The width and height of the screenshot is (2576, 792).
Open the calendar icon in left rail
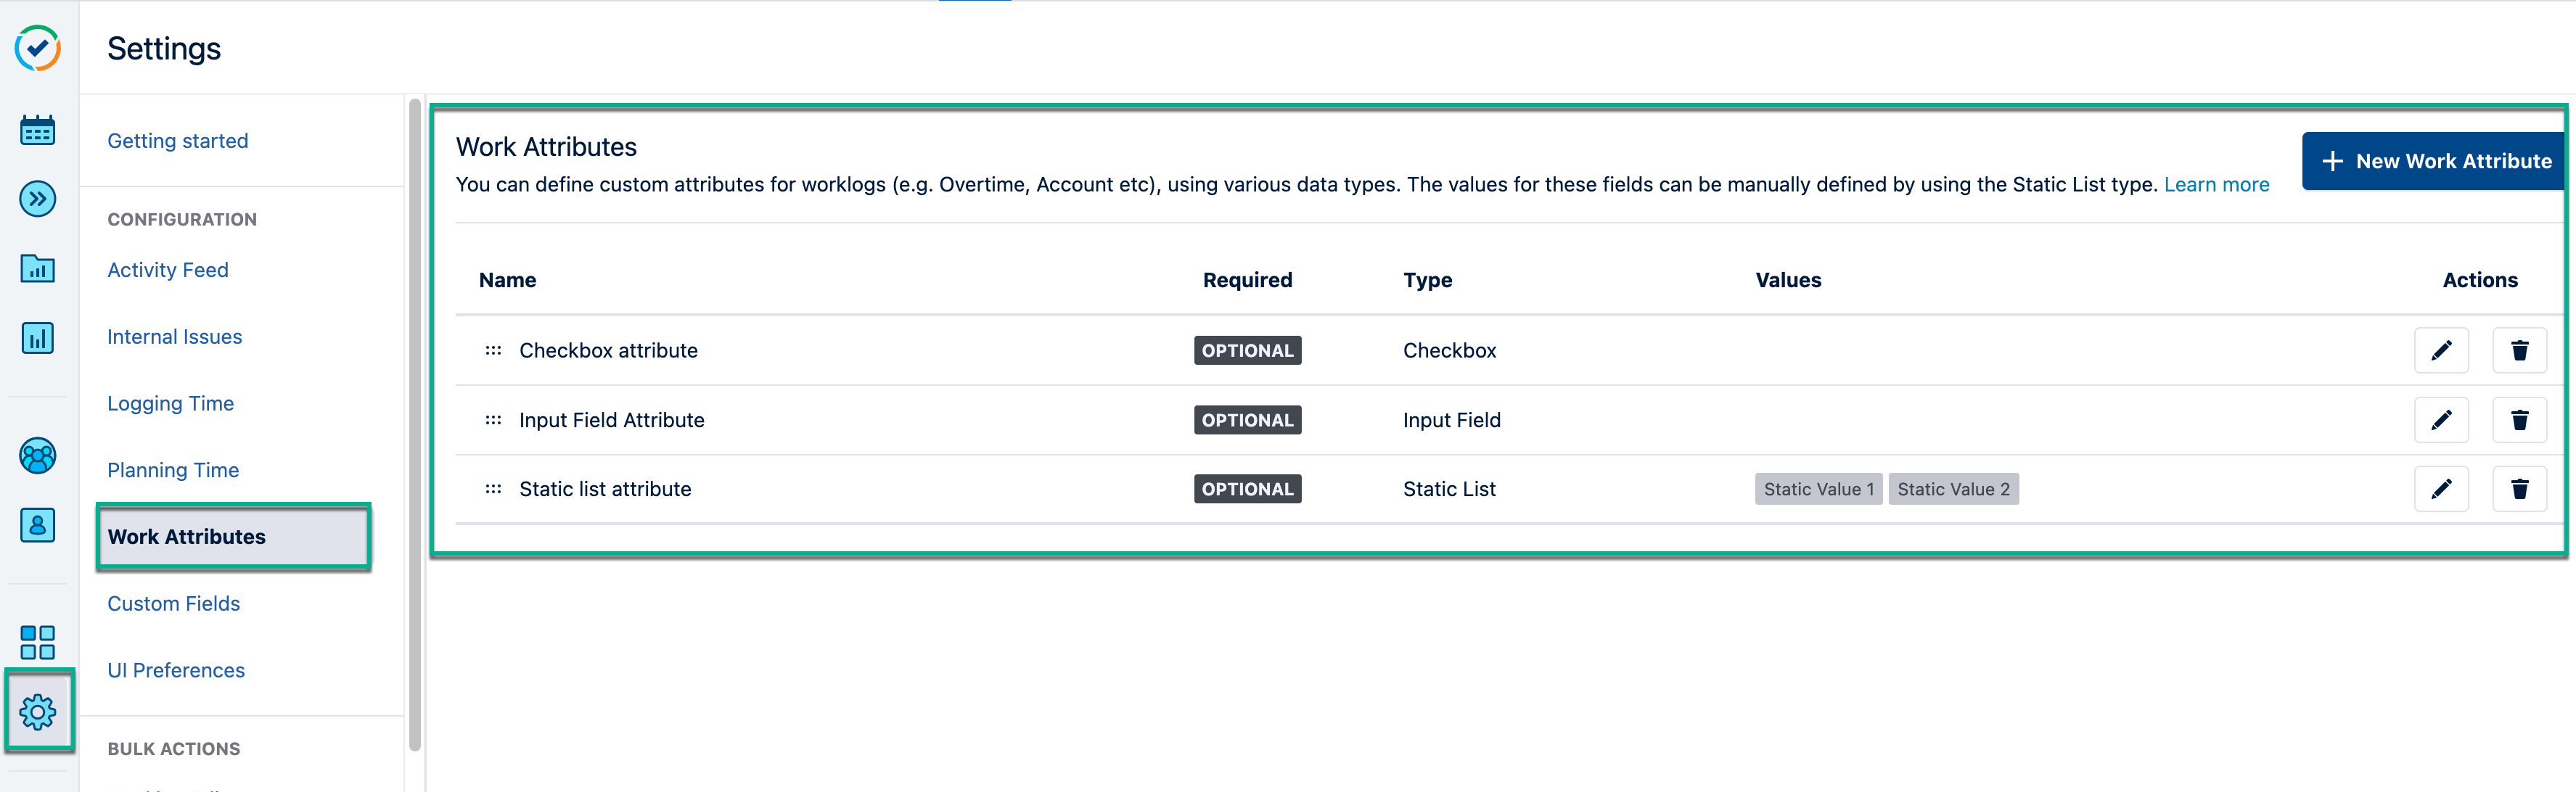click(x=38, y=130)
